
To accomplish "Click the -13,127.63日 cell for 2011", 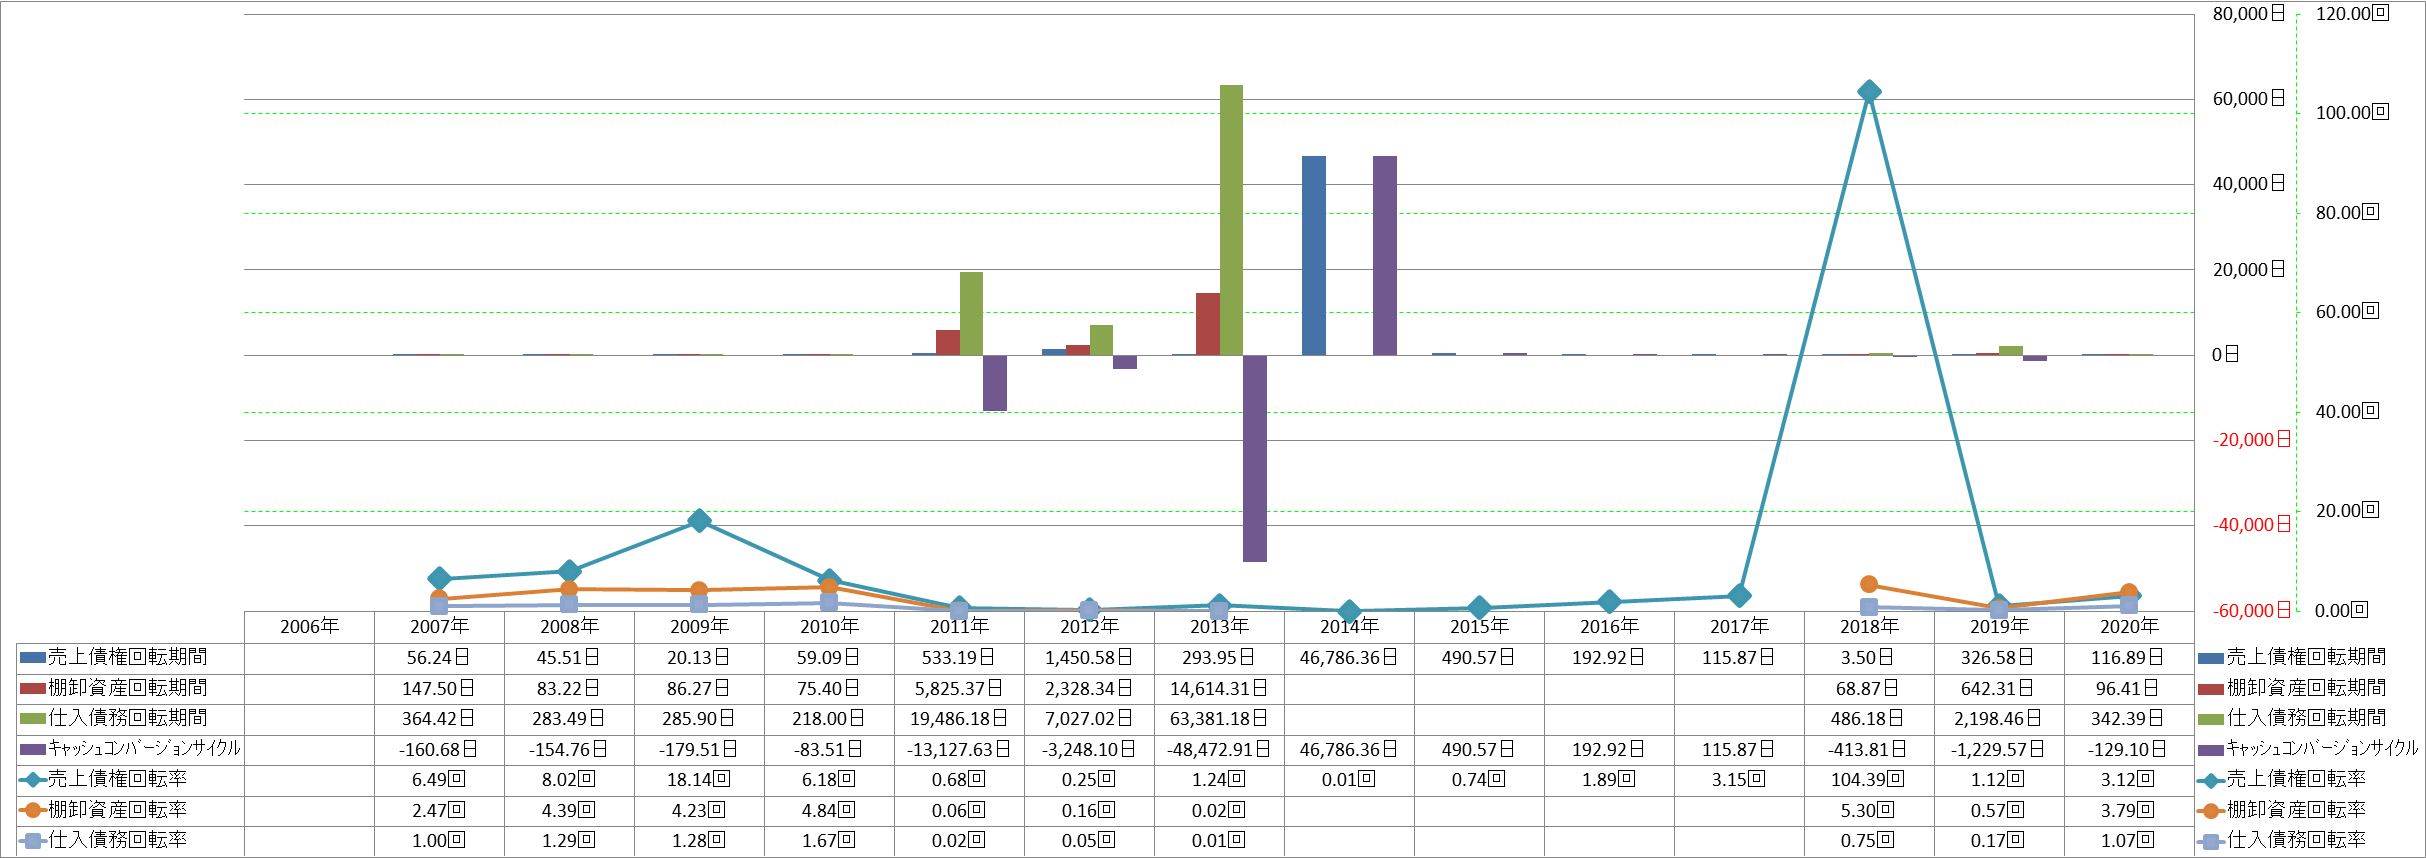I will [959, 749].
